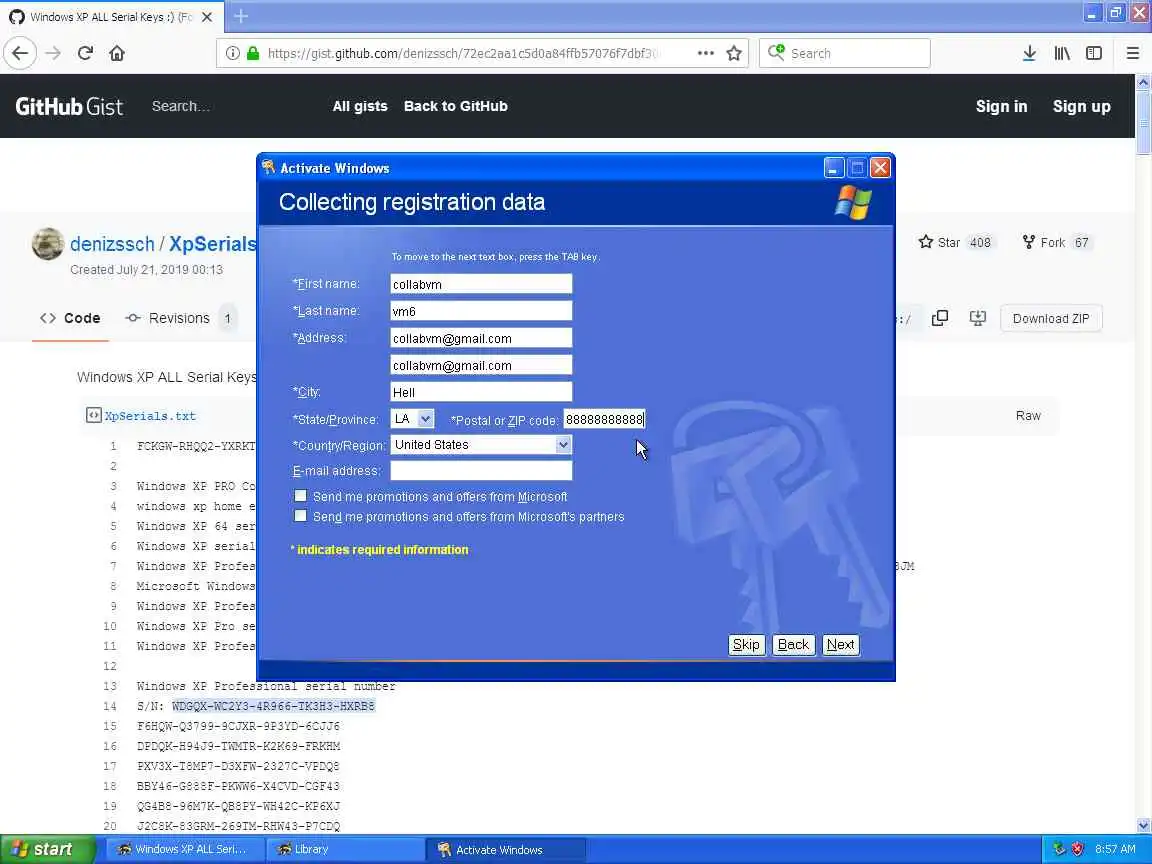1152x864 pixels.
Task: Click the Back button in dialog
Action: [x=793, y=644]
